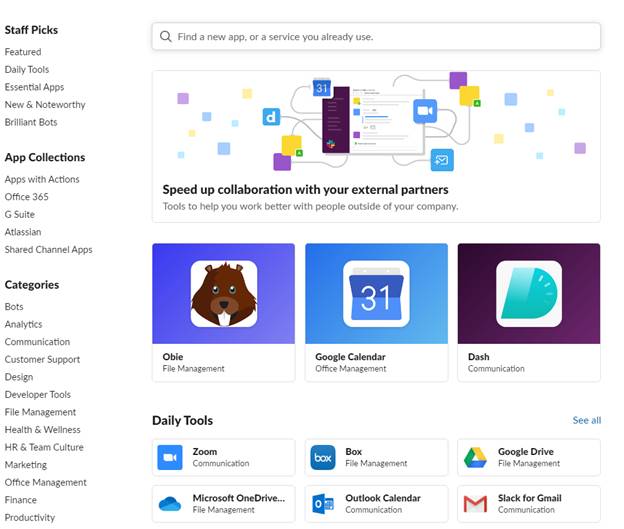The width and height of the screenshot is (624, 529).
Task: Browse Brilliant Bots
Action: [31, 122]
